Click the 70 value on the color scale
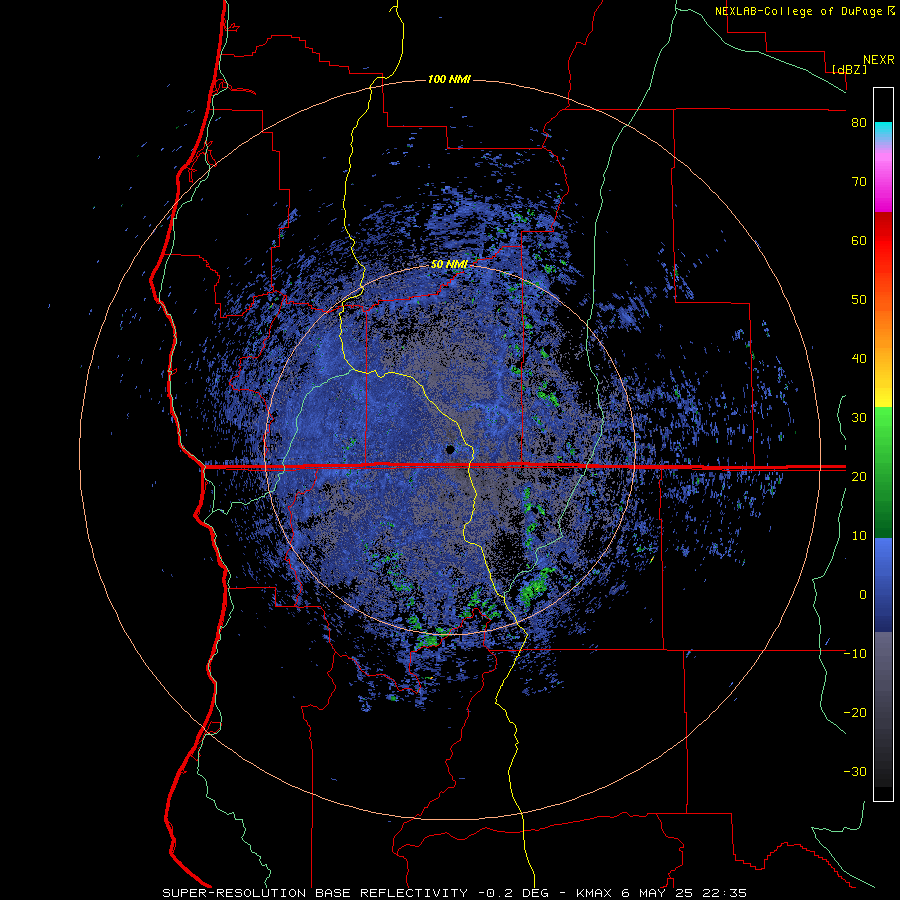Viewport: 900px width, 900px height. pos(859,182)
